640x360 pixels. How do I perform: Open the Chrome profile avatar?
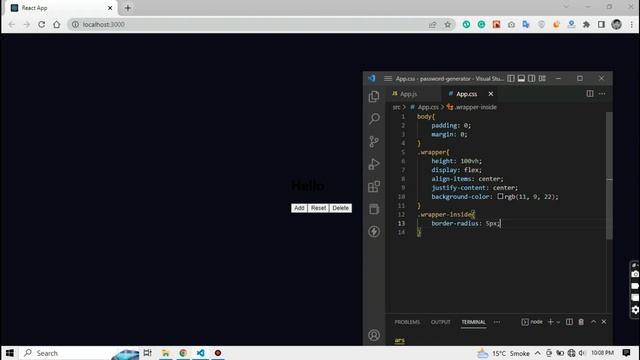(x=616, y=24)
